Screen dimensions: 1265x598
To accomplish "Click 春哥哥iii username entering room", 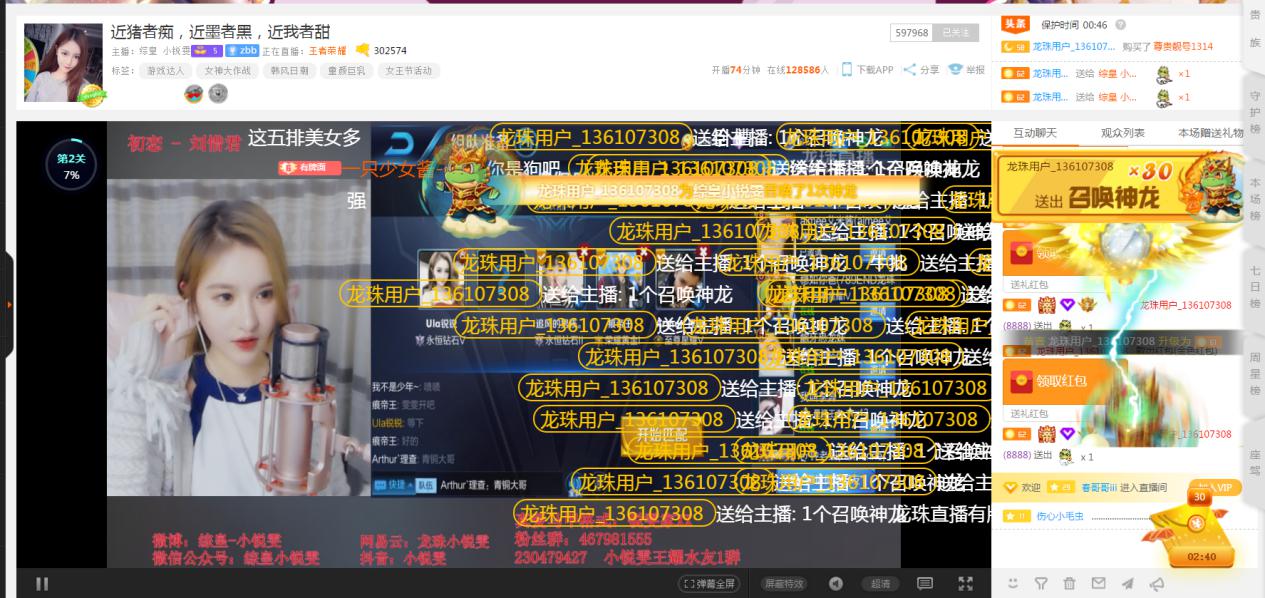I will coord(1099,487).
